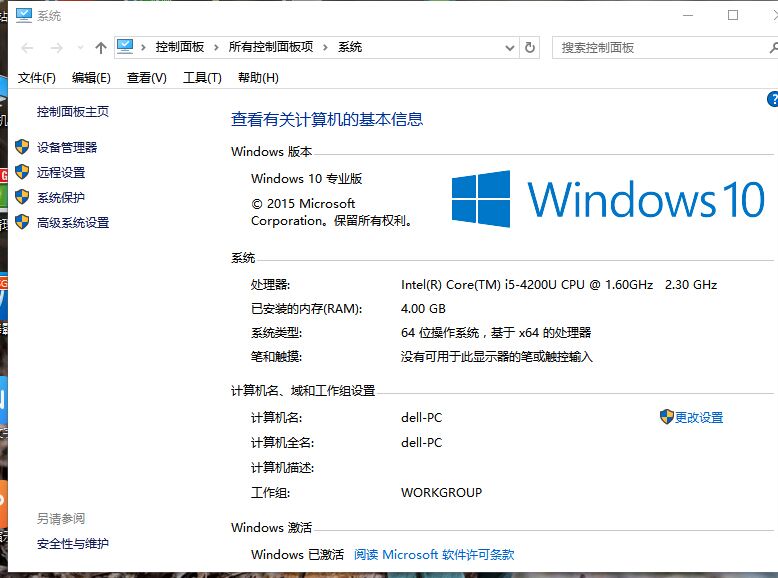Open 远程设置 link
The image size is (778, 578).
61,173
